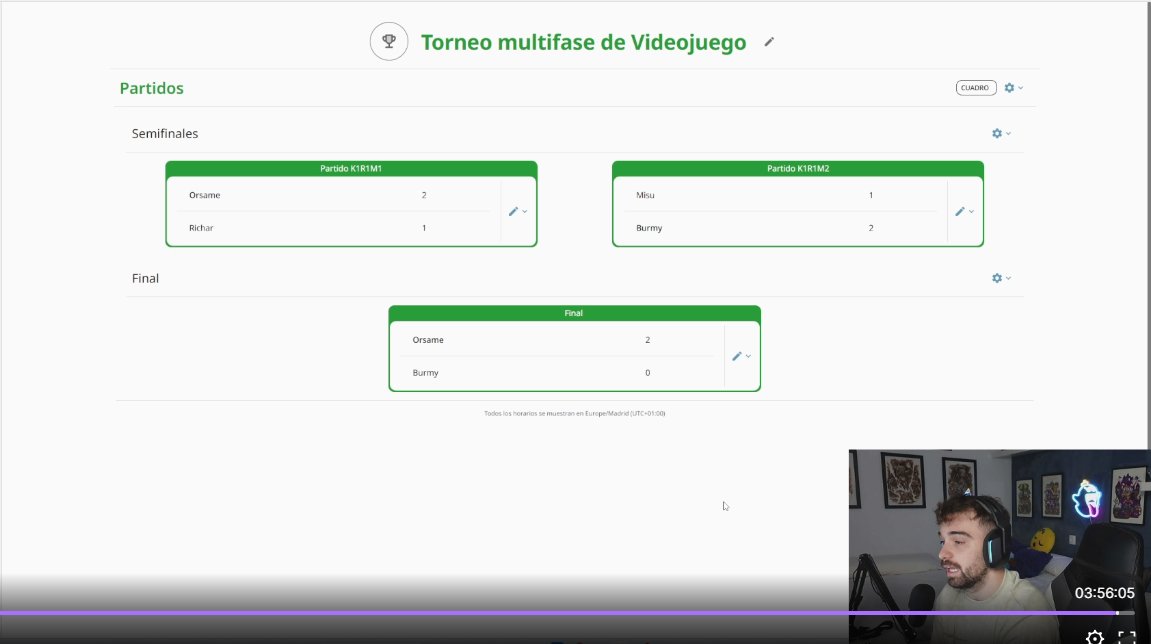This screenshot has height=644, width=1151.
Task: Select the green Final match header
Action: [x=574, y=313]
